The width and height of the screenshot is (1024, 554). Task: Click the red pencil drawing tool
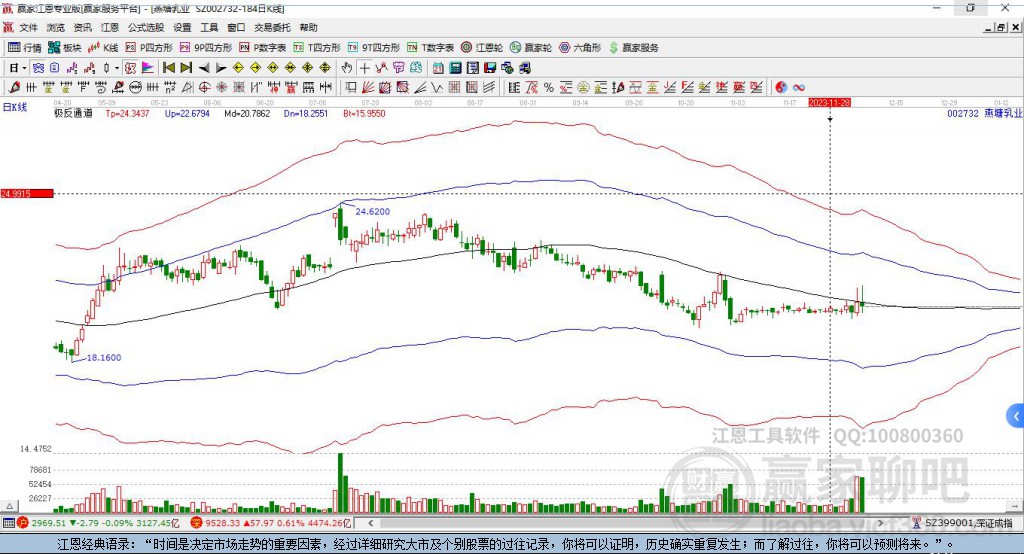pos(14,88)
